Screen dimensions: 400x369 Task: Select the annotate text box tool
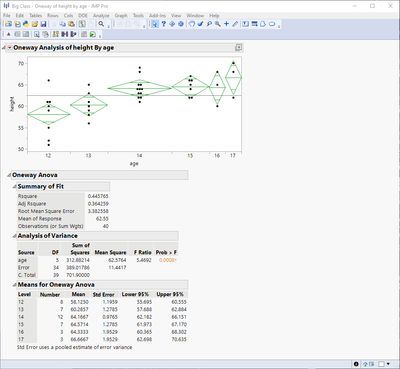pyautogui.click(x=246, y=24)
